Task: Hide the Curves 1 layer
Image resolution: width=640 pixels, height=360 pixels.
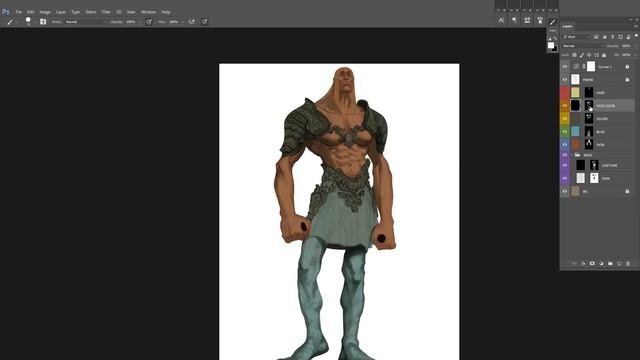Action: pyautogui.click(x=565, y=67)
